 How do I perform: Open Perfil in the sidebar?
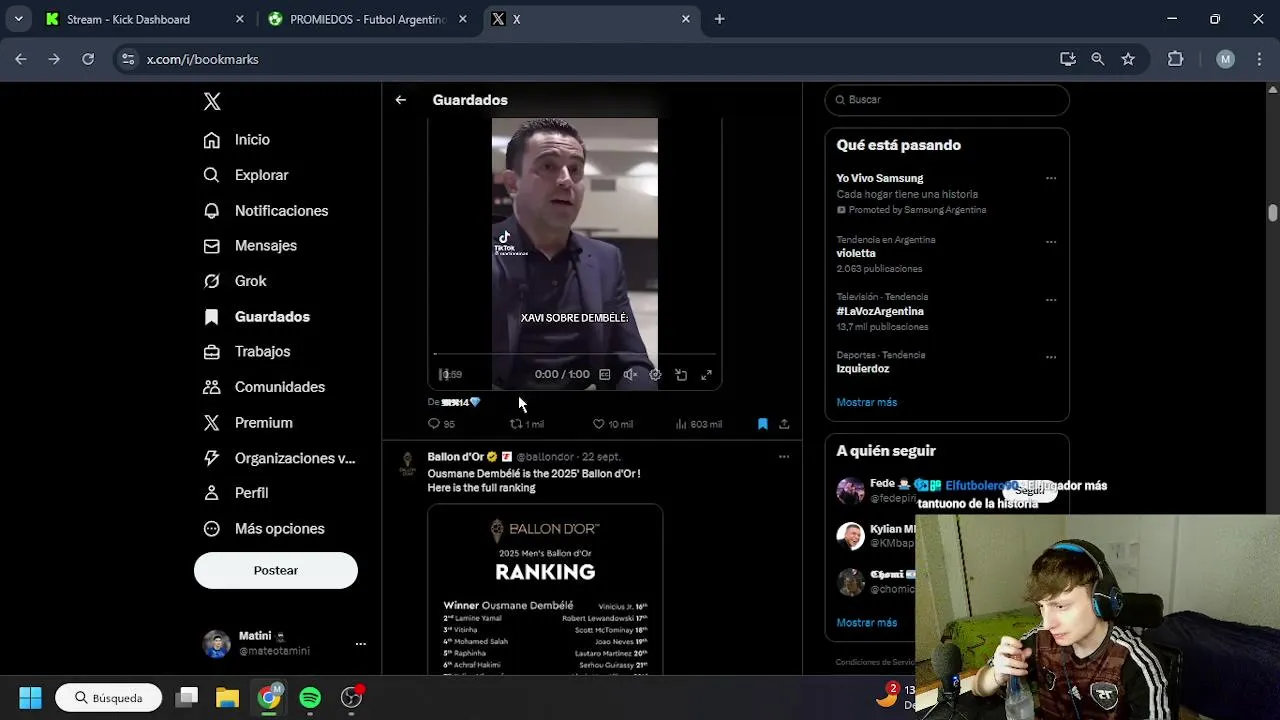[236, 493]
